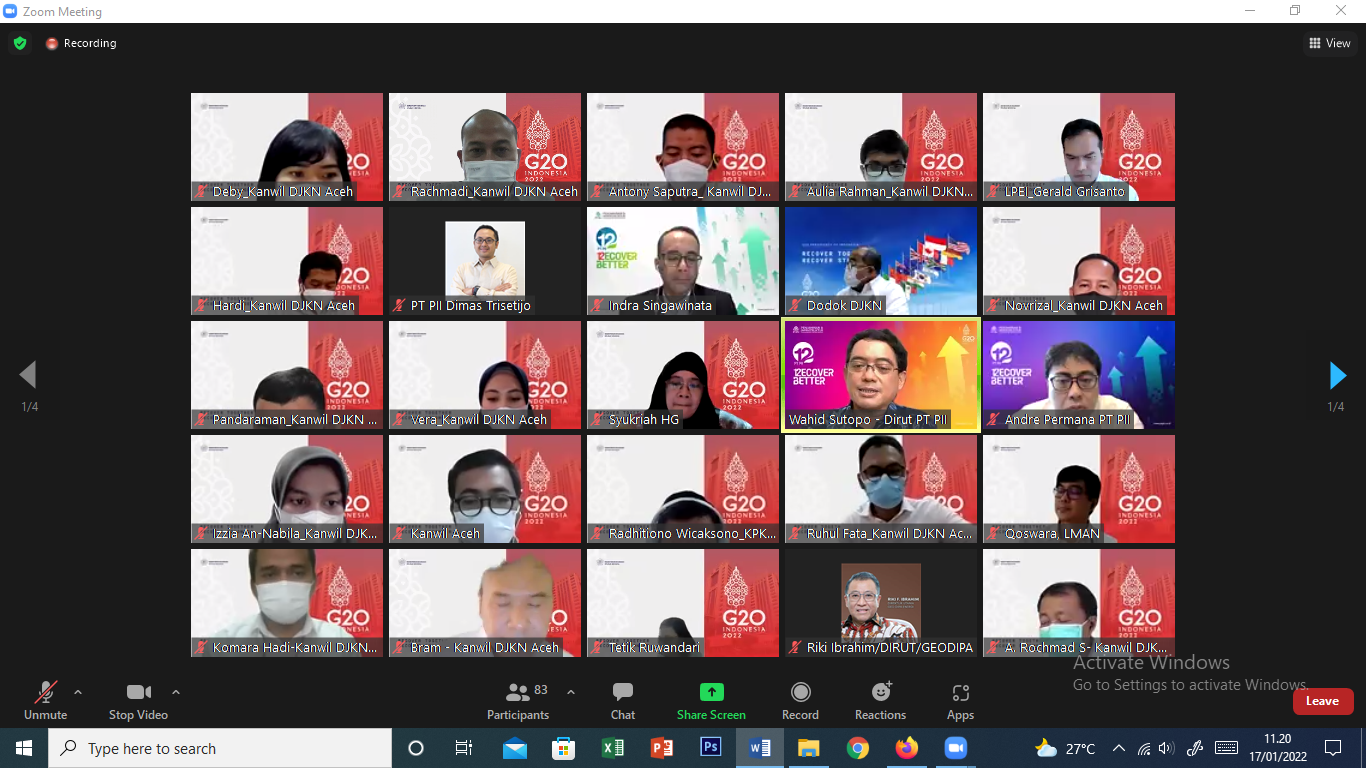Go to previous page of video tiles
Viewport: 1366px width, 768px height.
click(28, 376)
